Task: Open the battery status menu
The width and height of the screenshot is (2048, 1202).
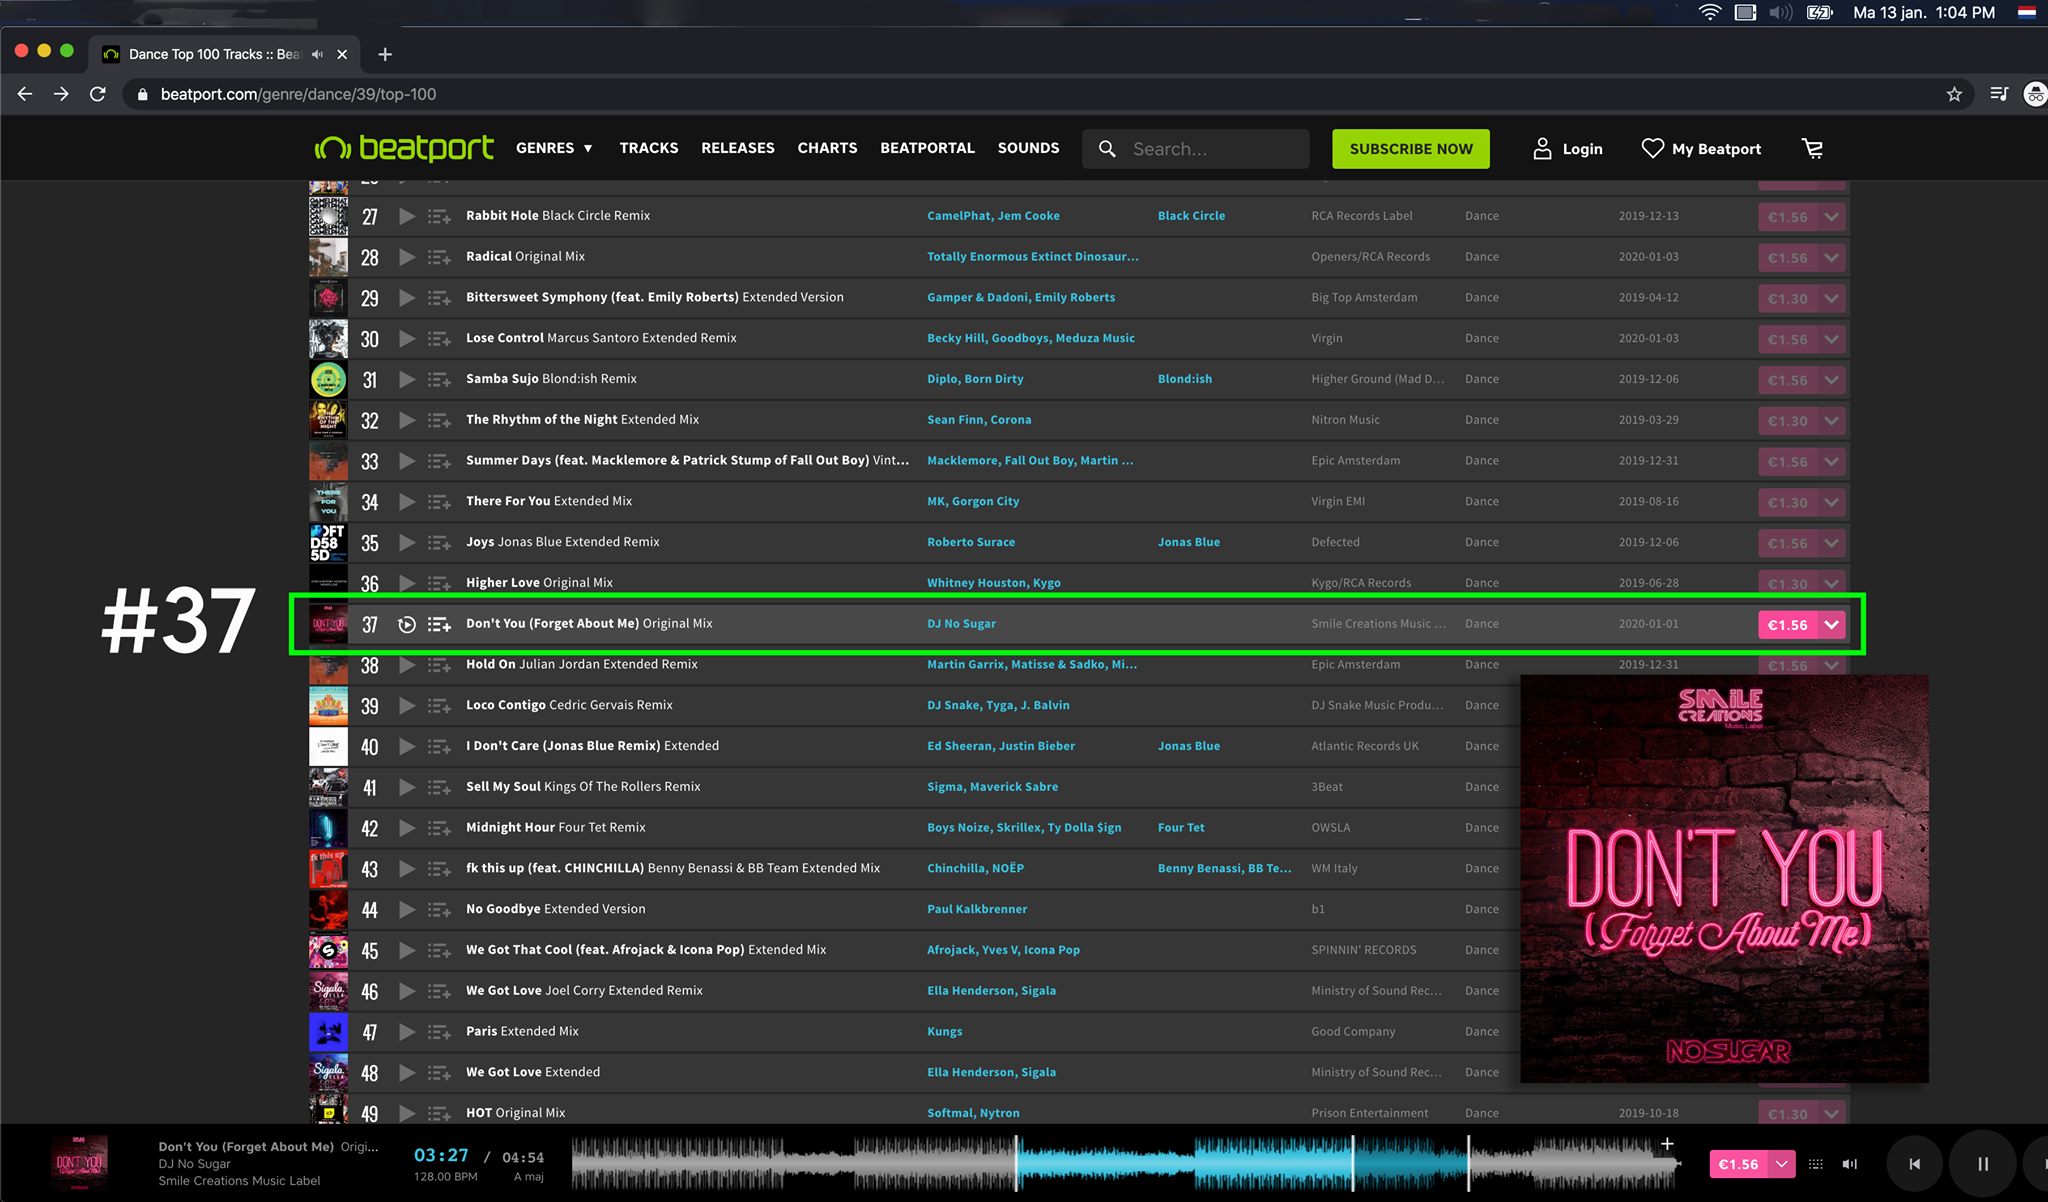Action: (1819, 13)
